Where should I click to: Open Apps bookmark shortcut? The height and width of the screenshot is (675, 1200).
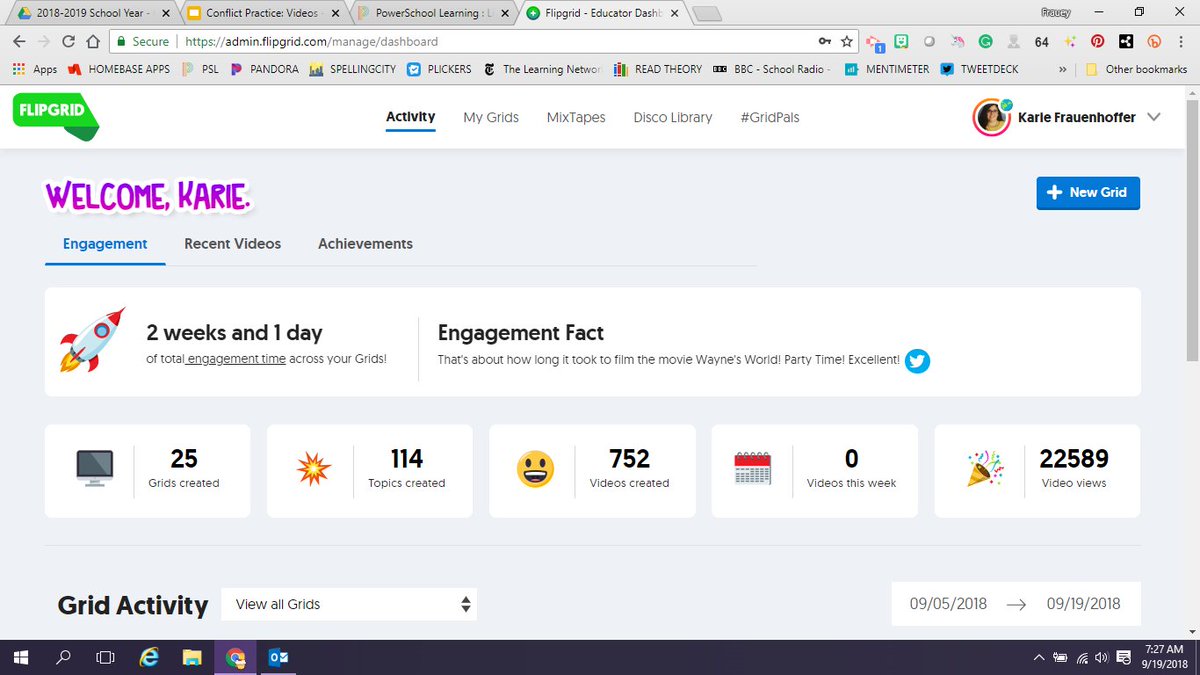(35, 69)
